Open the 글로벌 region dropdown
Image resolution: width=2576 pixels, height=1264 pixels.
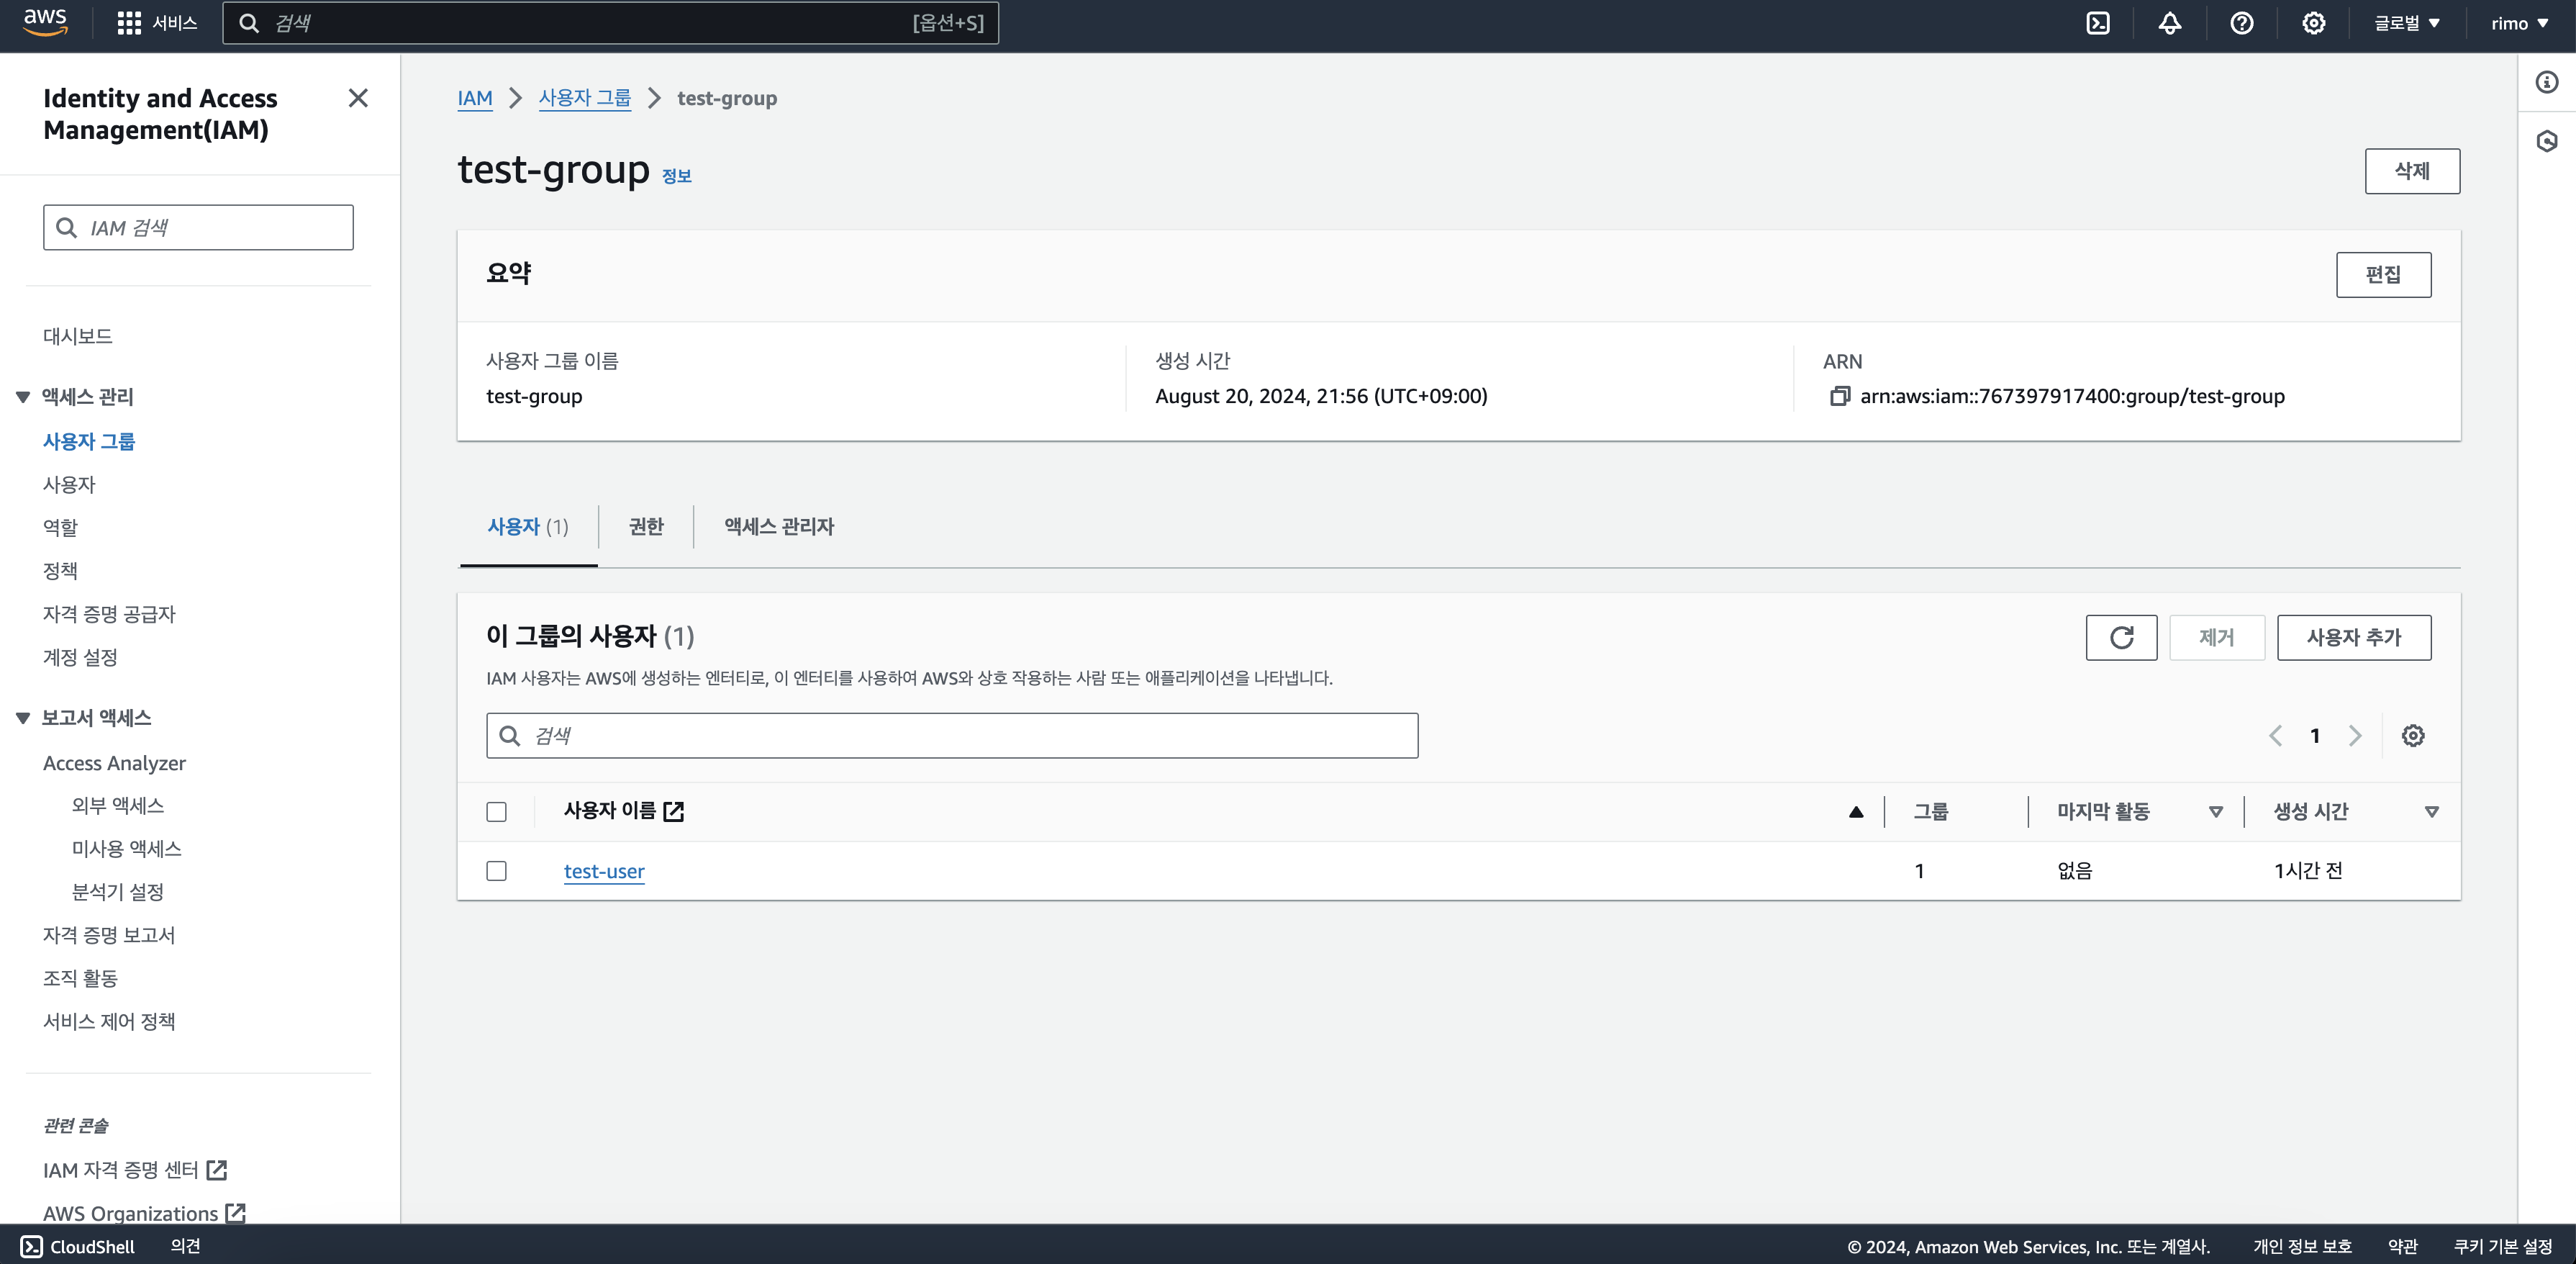[x=2406, y=23]
